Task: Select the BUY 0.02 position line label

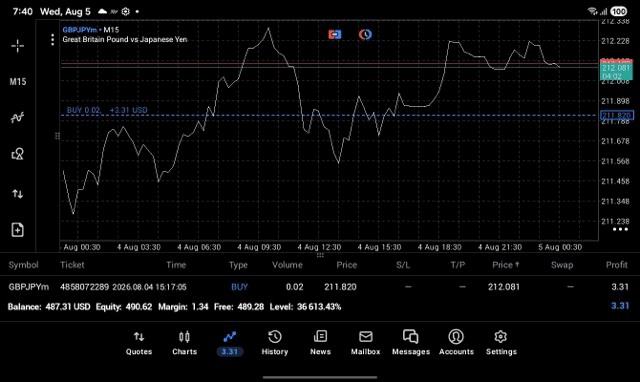Action: point(107,110)
